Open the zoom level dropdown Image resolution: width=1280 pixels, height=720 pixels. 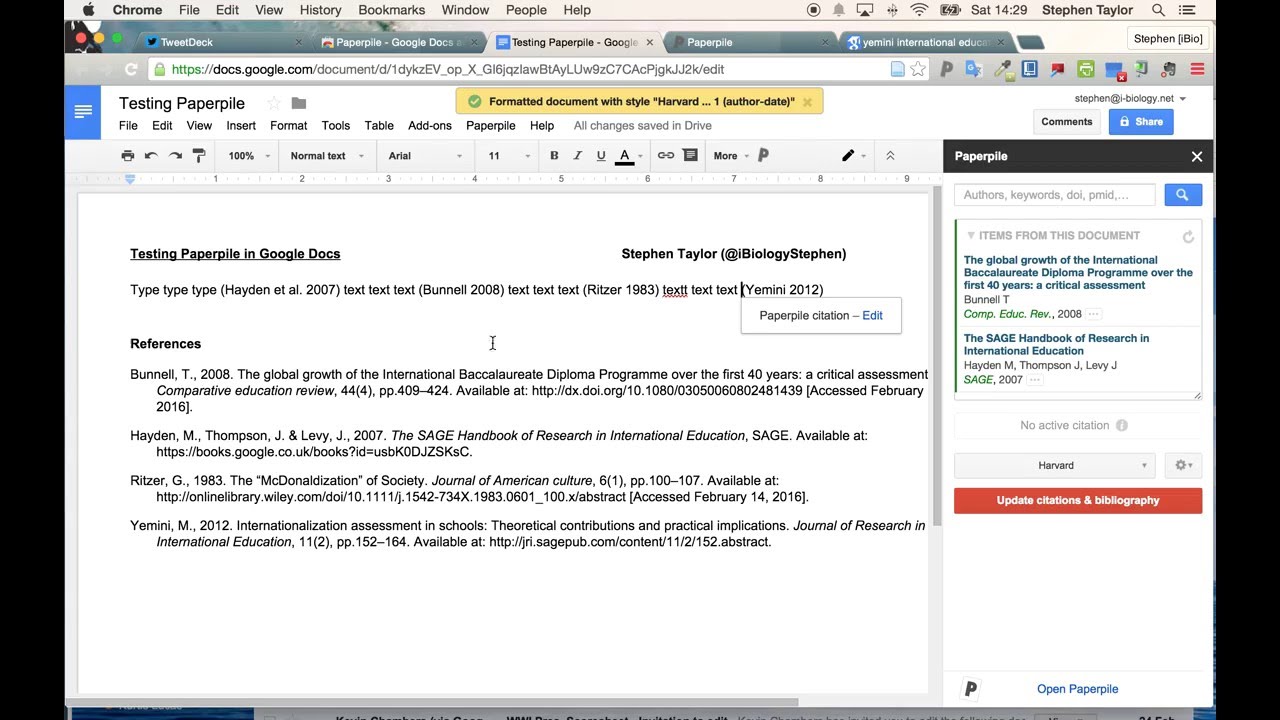coord(249,156)
